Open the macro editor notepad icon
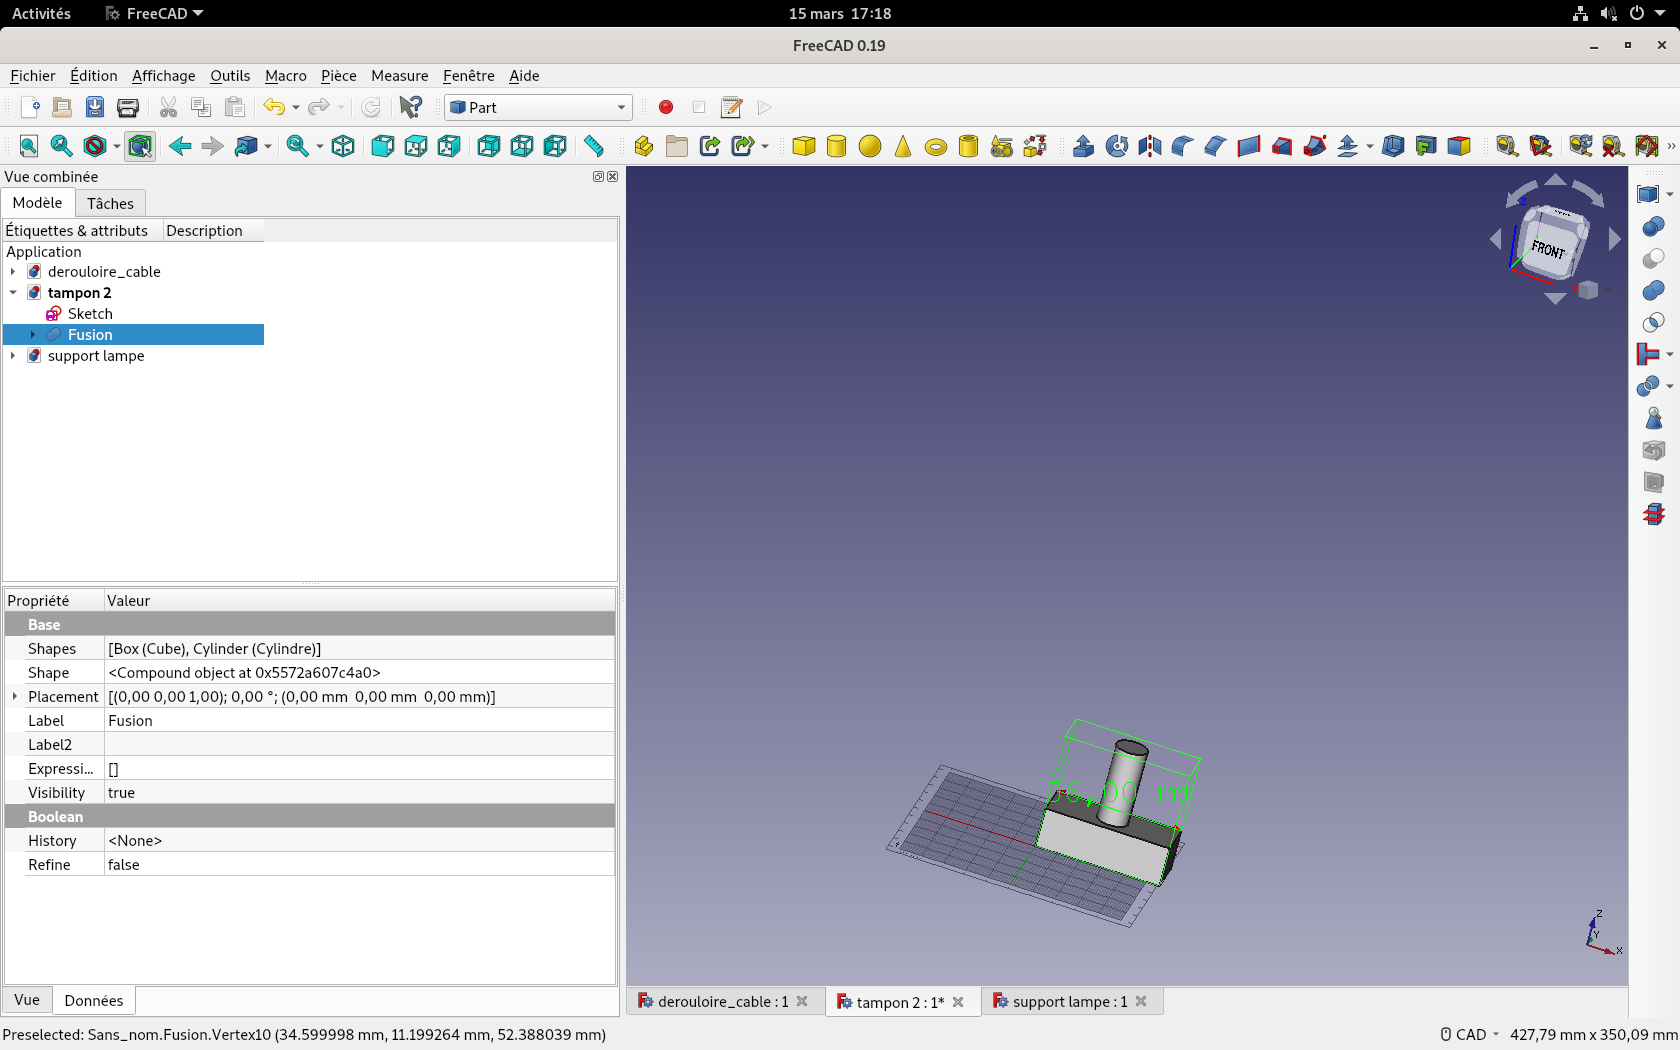This screenshot has width=1680, height=1050. click(732, 107)
